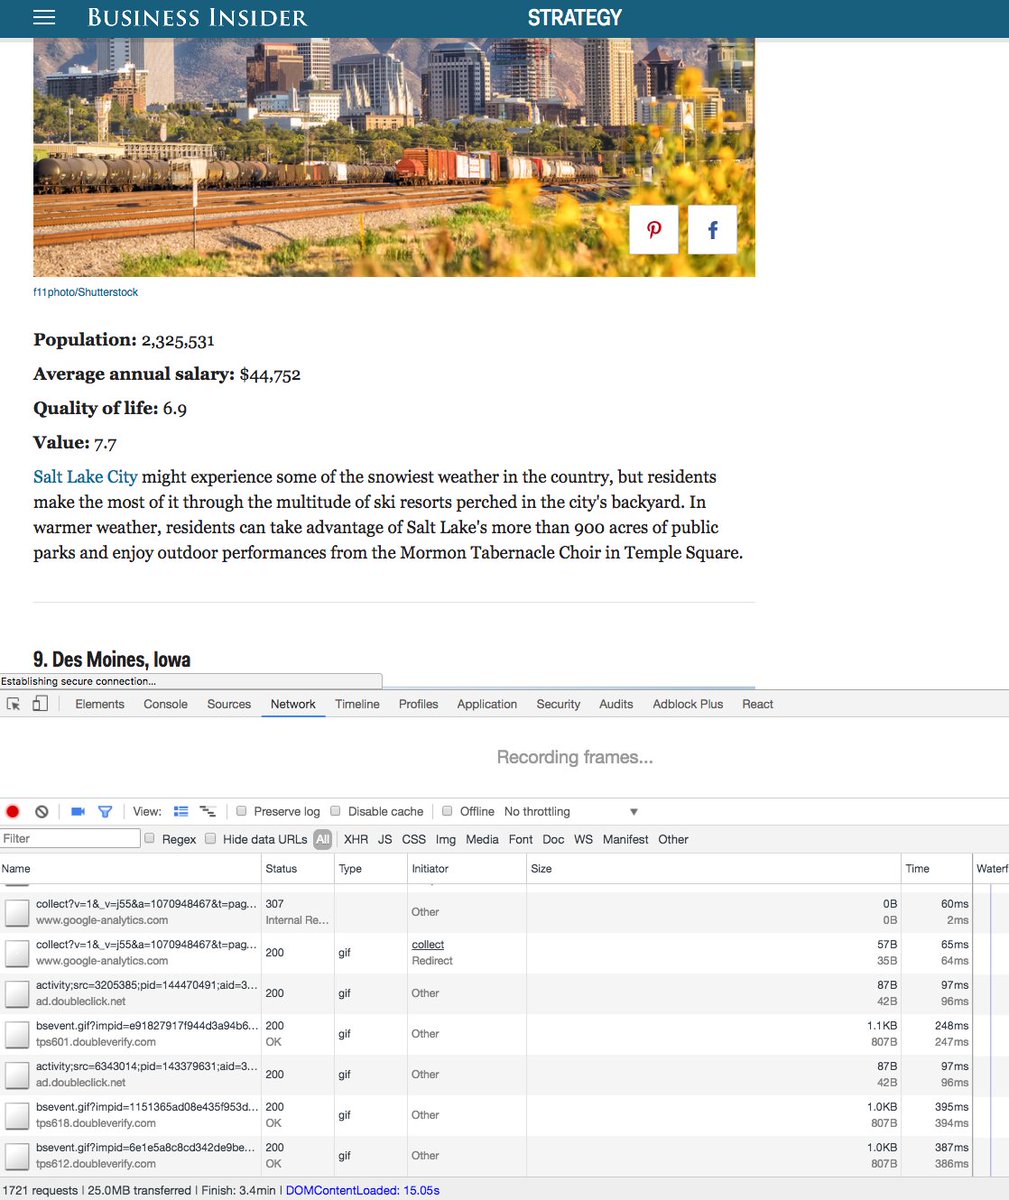The image size is (1009, 1200).
Task: Open the Audits tab
Action: tap(616, 704)
